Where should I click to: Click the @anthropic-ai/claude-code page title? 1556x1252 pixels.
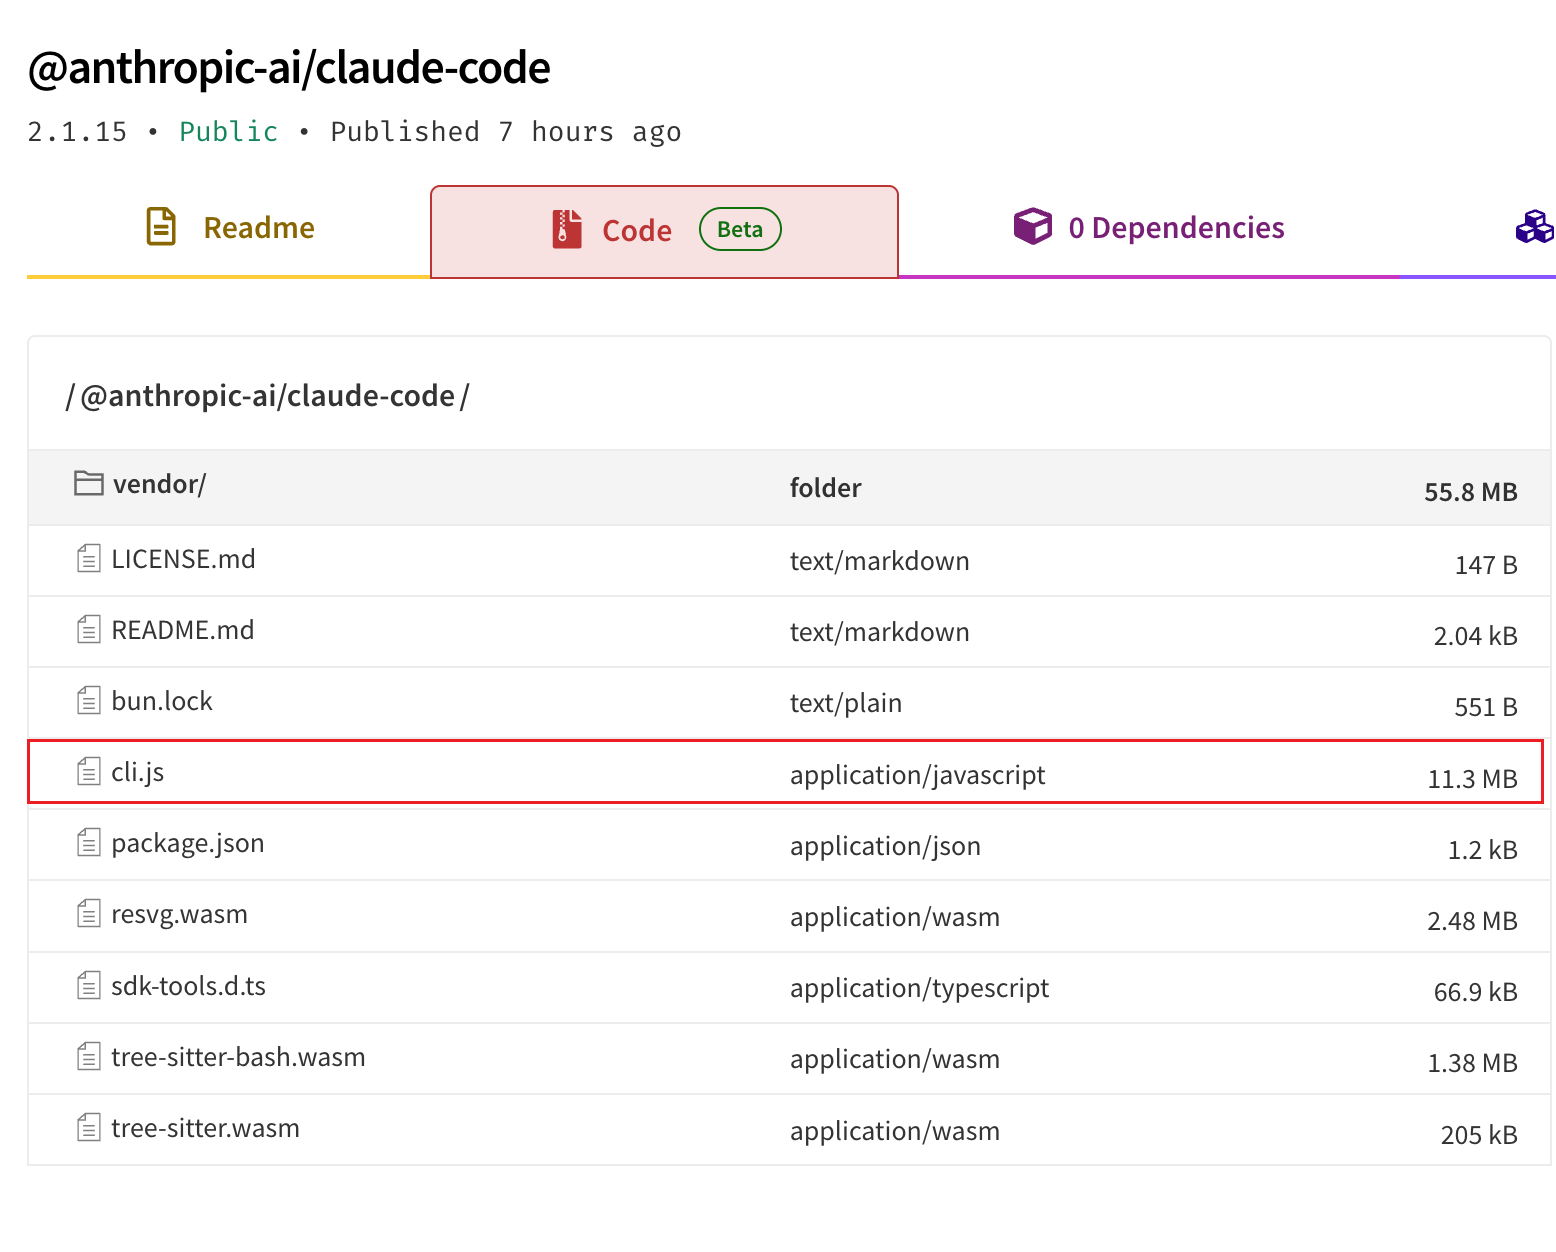tap(289, 68)
